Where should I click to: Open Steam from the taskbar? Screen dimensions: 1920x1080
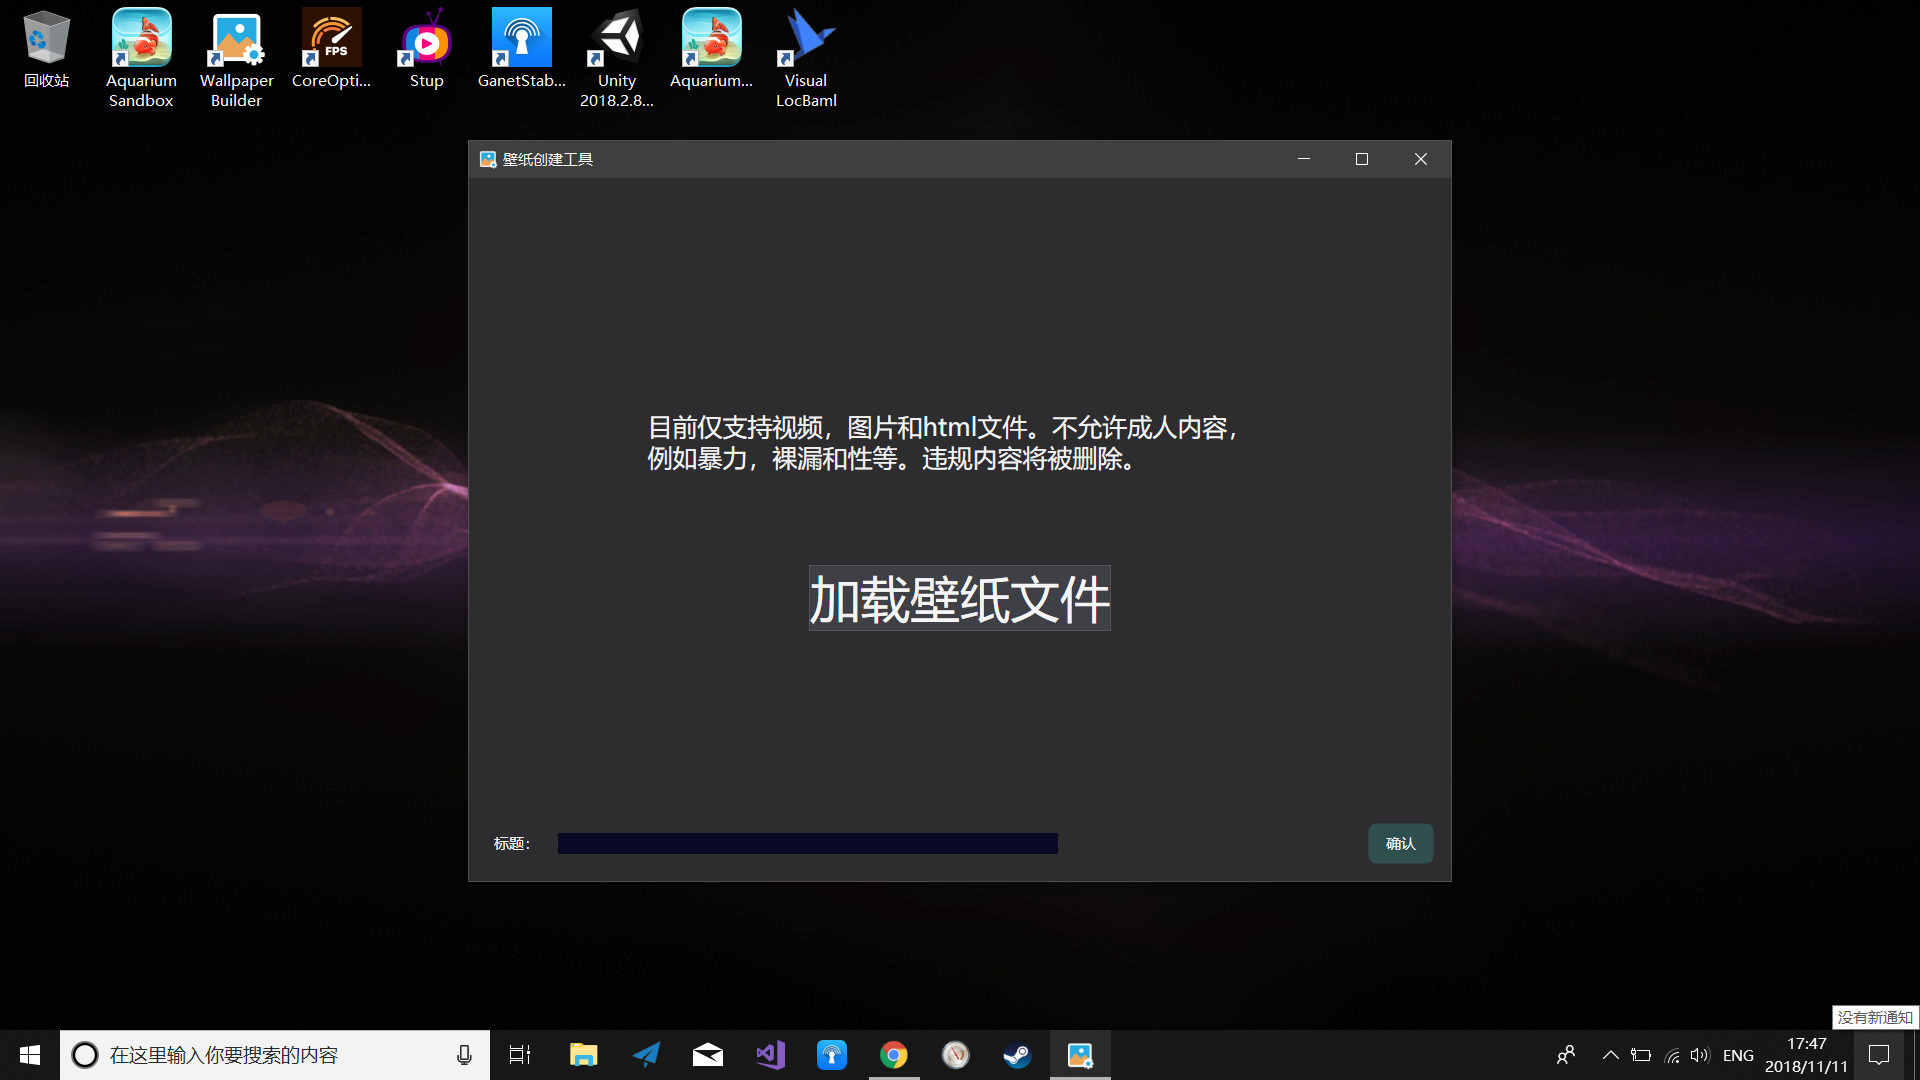(x=1017, y=1054)
